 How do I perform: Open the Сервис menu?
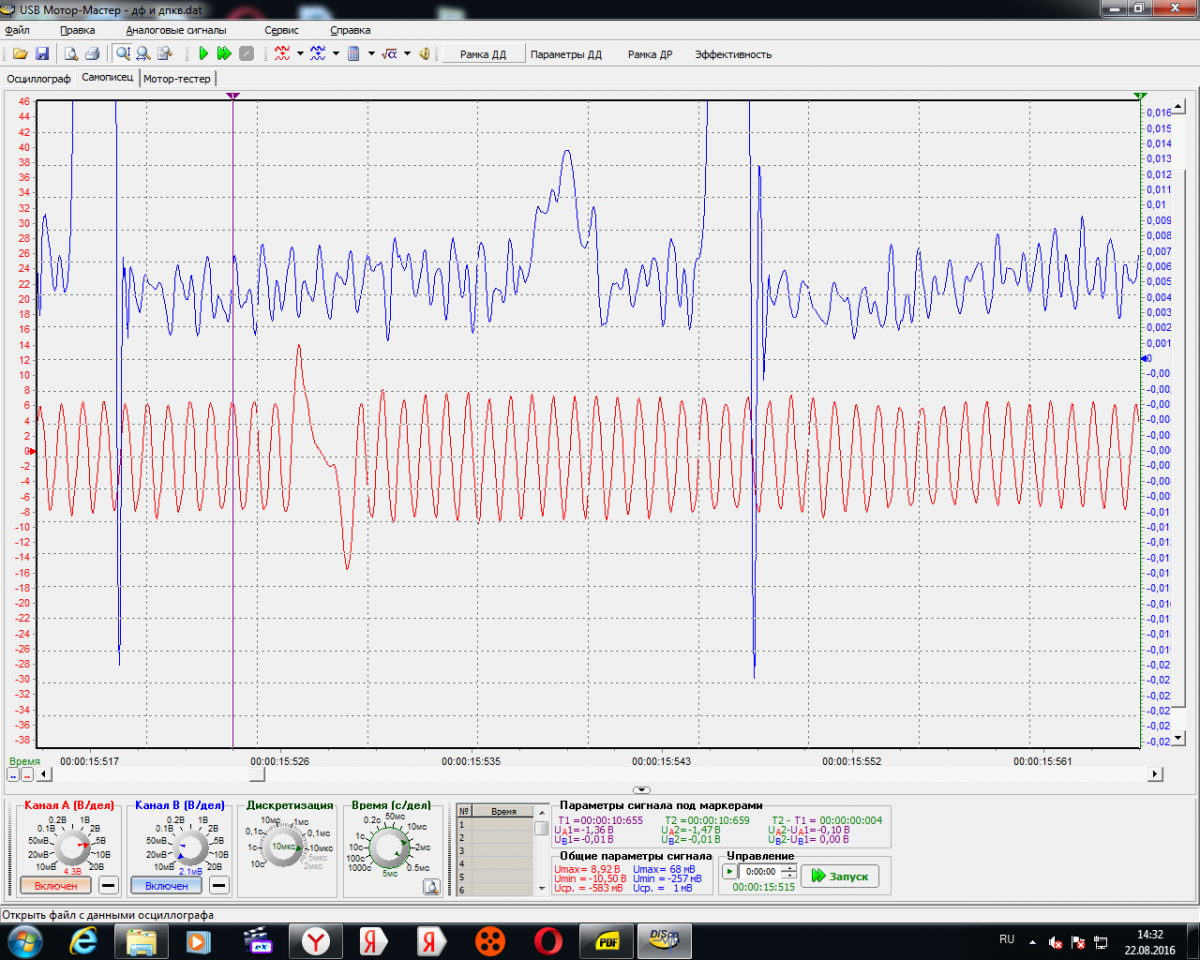pos(282,30)
